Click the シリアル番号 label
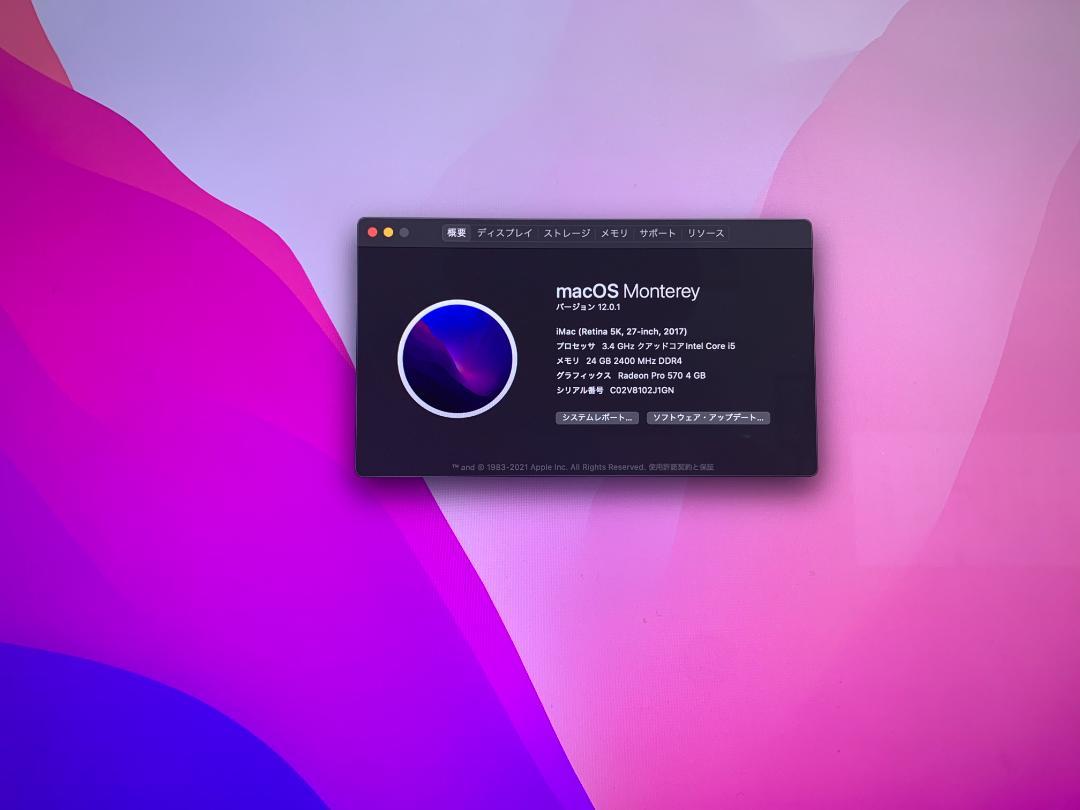1080x810 pixels. pyautogui.click(x=579, y=391)
